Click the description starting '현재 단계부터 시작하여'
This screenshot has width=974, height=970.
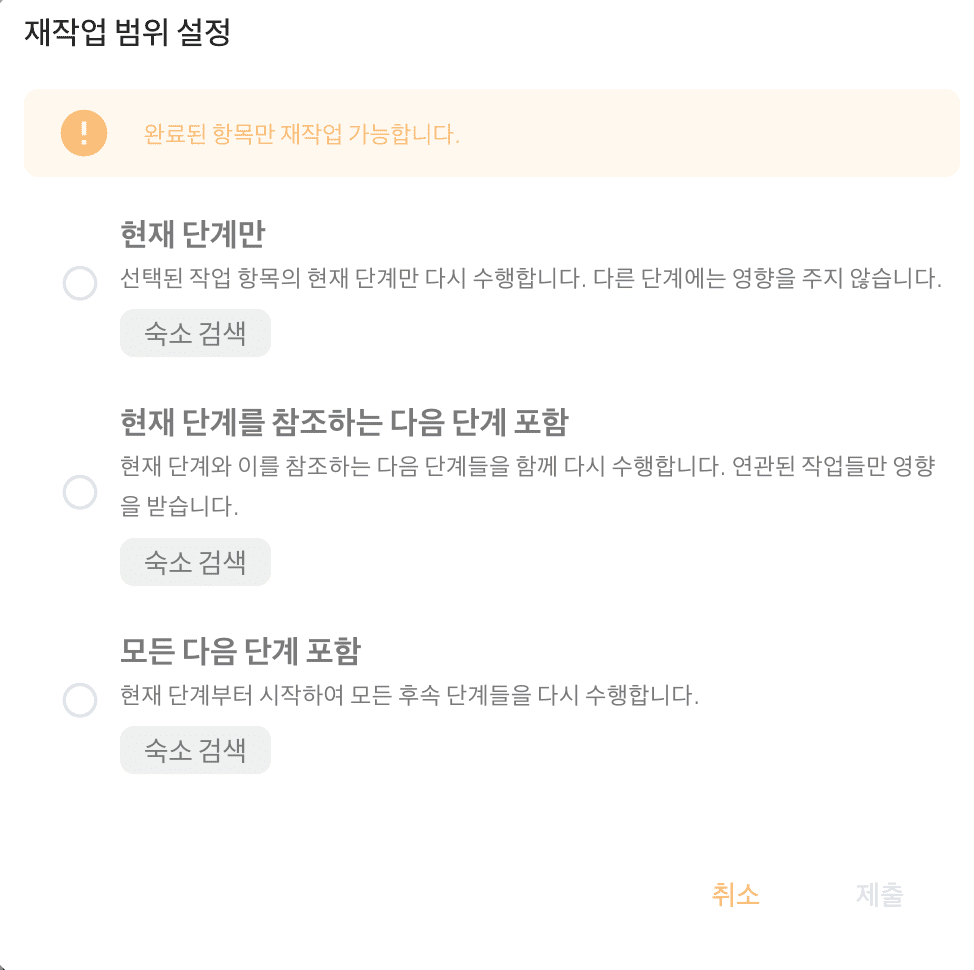point(409,696)
